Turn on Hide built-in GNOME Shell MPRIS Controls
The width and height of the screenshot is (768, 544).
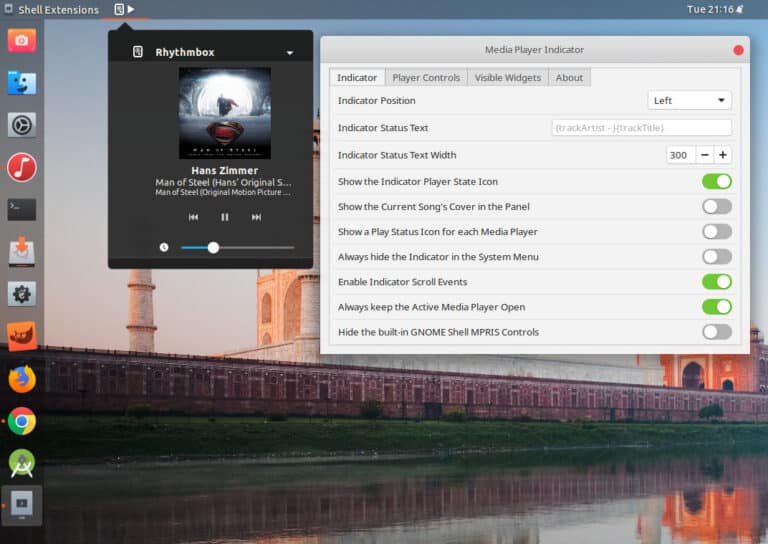716,332
